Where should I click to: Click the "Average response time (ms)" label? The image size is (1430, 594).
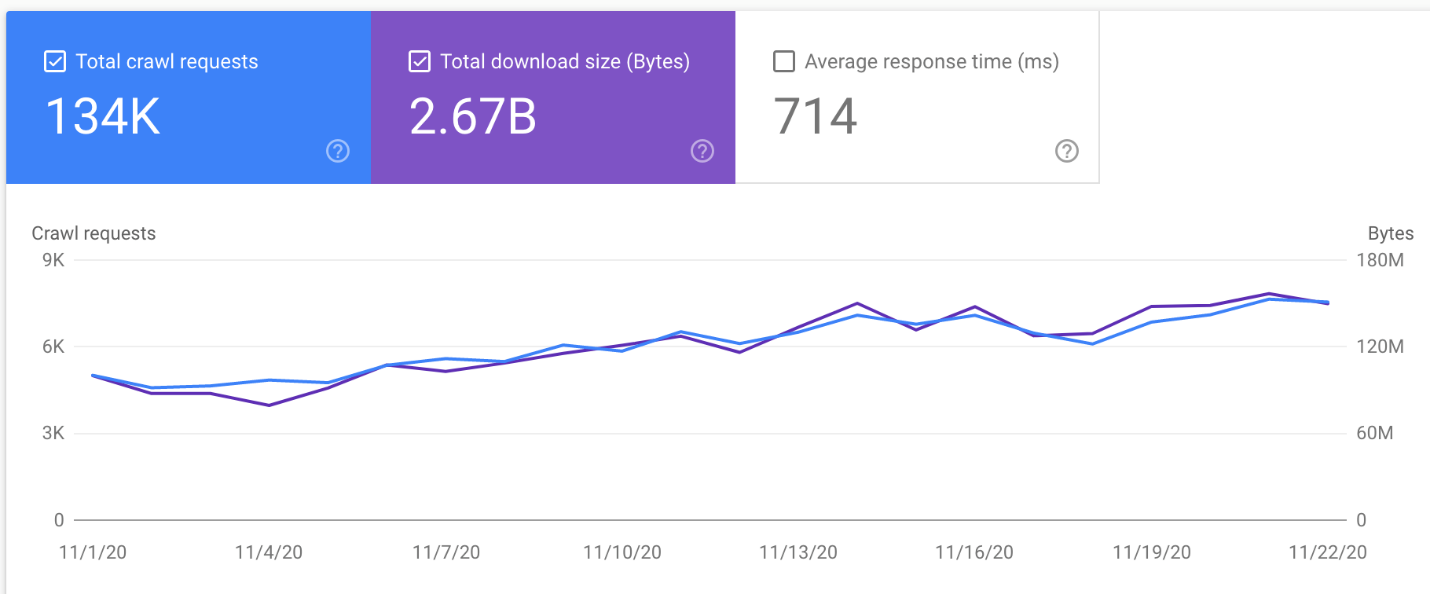coord(931,62)
